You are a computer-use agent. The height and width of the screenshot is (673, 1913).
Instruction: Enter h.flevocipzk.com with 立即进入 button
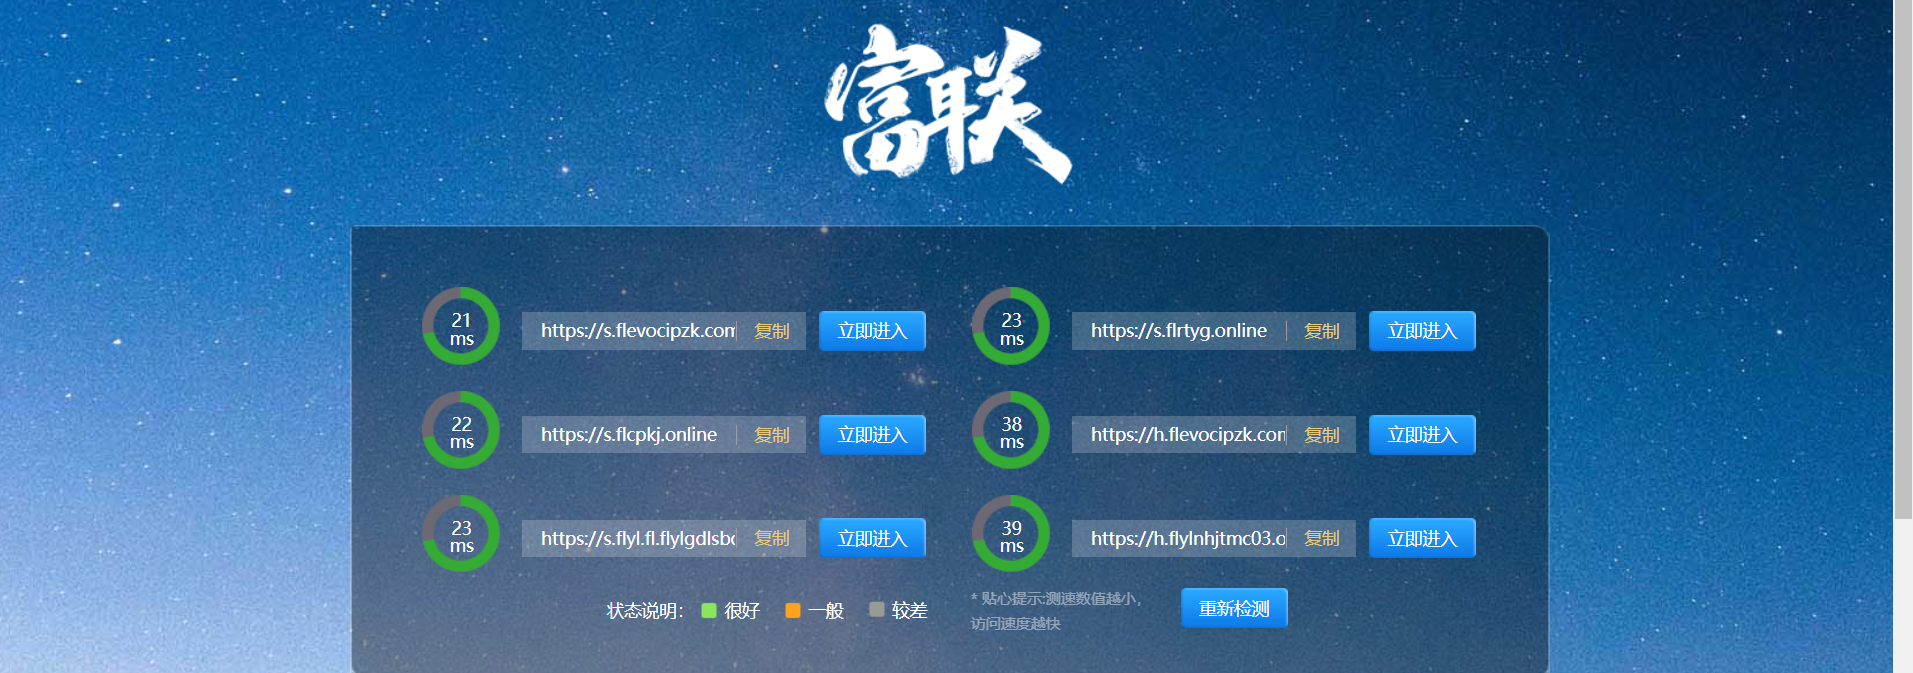(1422, 435)
